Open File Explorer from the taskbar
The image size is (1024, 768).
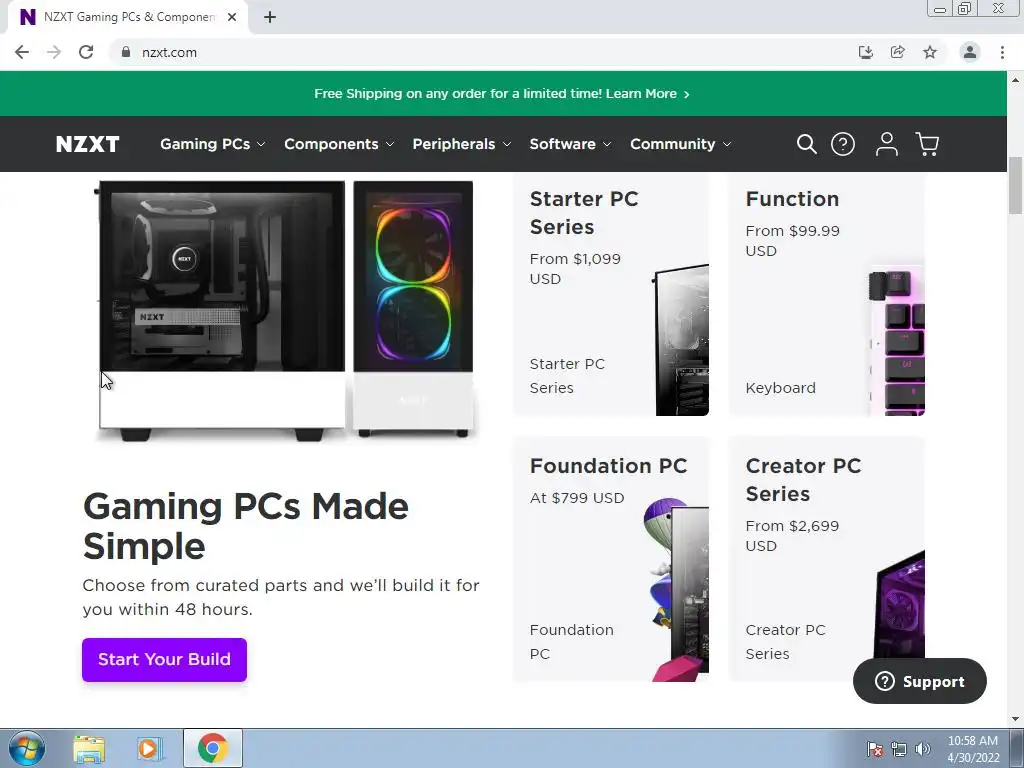point(89,748)
